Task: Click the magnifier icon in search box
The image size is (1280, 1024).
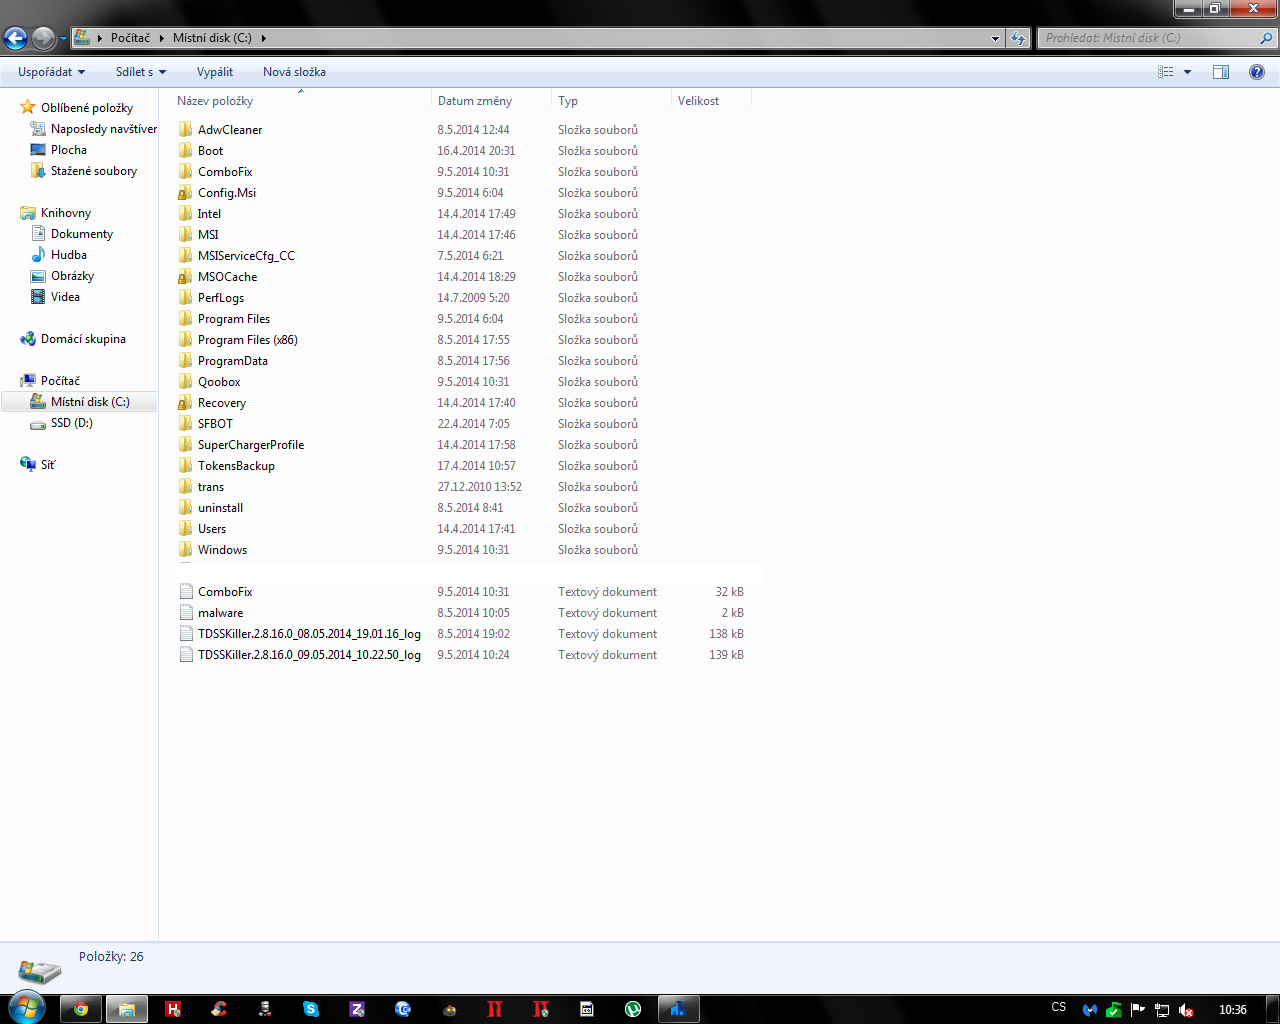Action: (1267, 38)
